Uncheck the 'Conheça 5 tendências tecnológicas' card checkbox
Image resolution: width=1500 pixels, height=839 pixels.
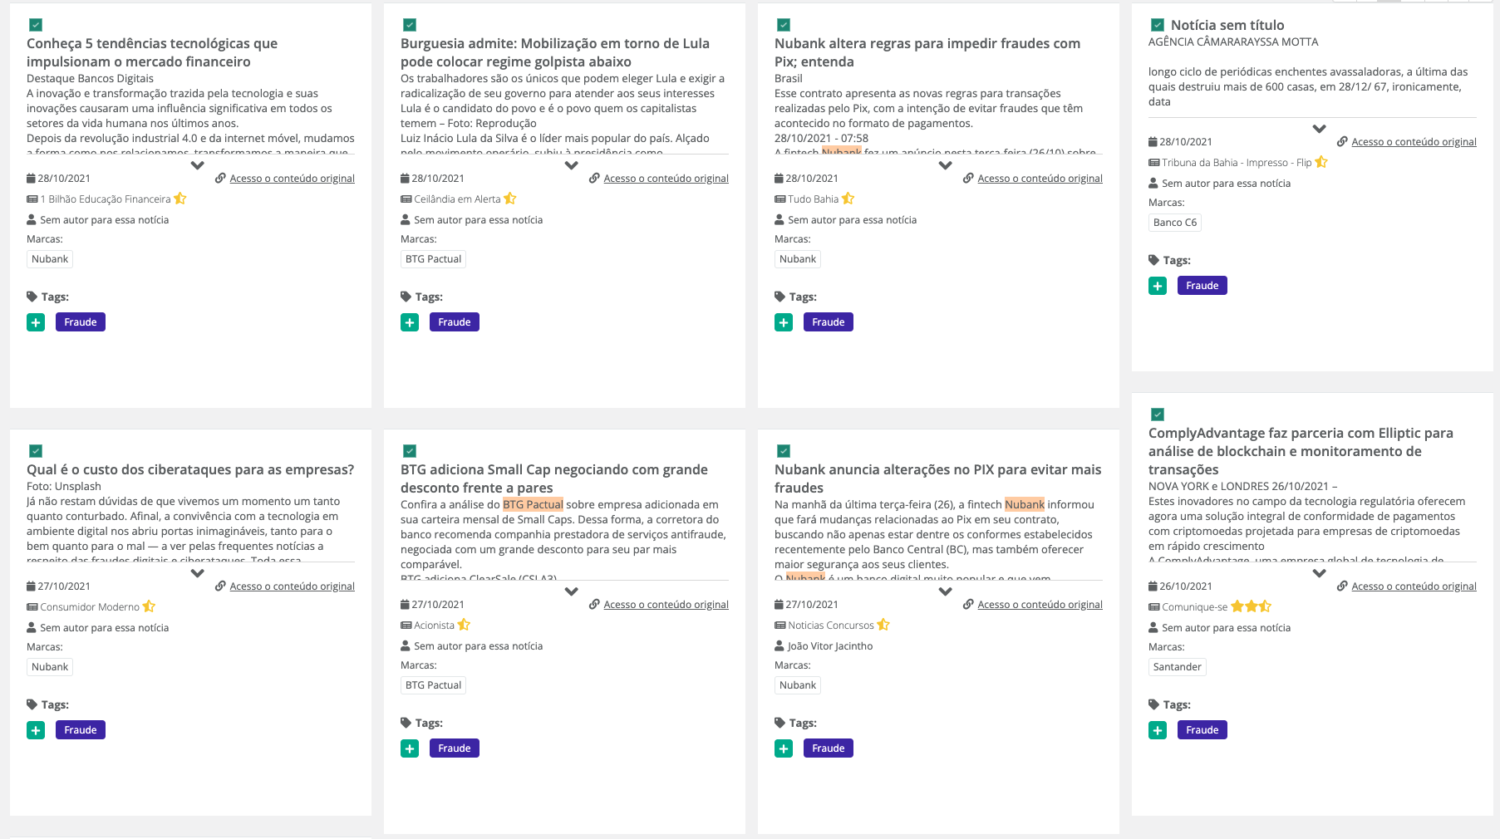(36, 25)
